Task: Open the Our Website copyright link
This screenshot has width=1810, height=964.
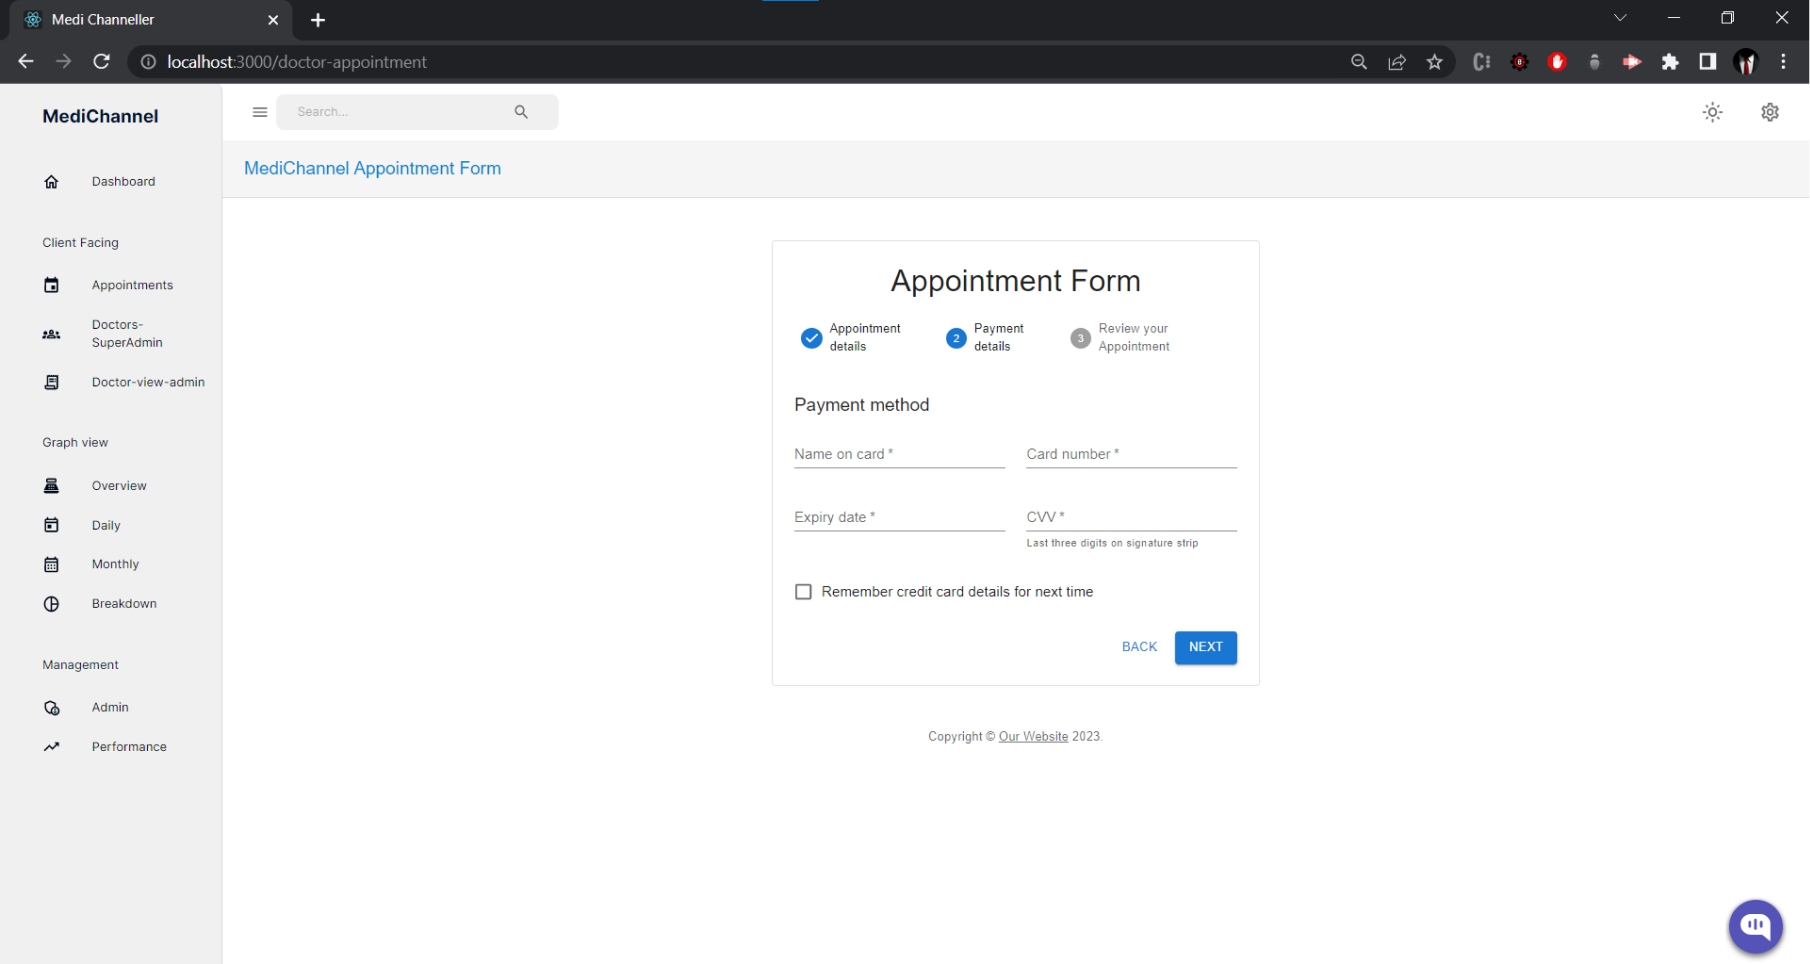Action: pos(1033,736)
